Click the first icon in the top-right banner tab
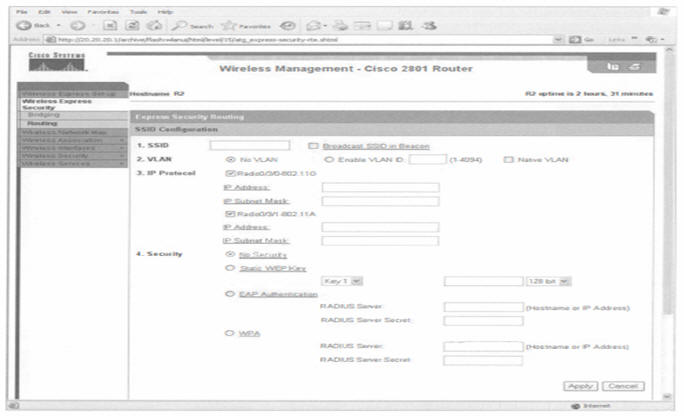Screen dimensions: 684x416 coord(613,67)
